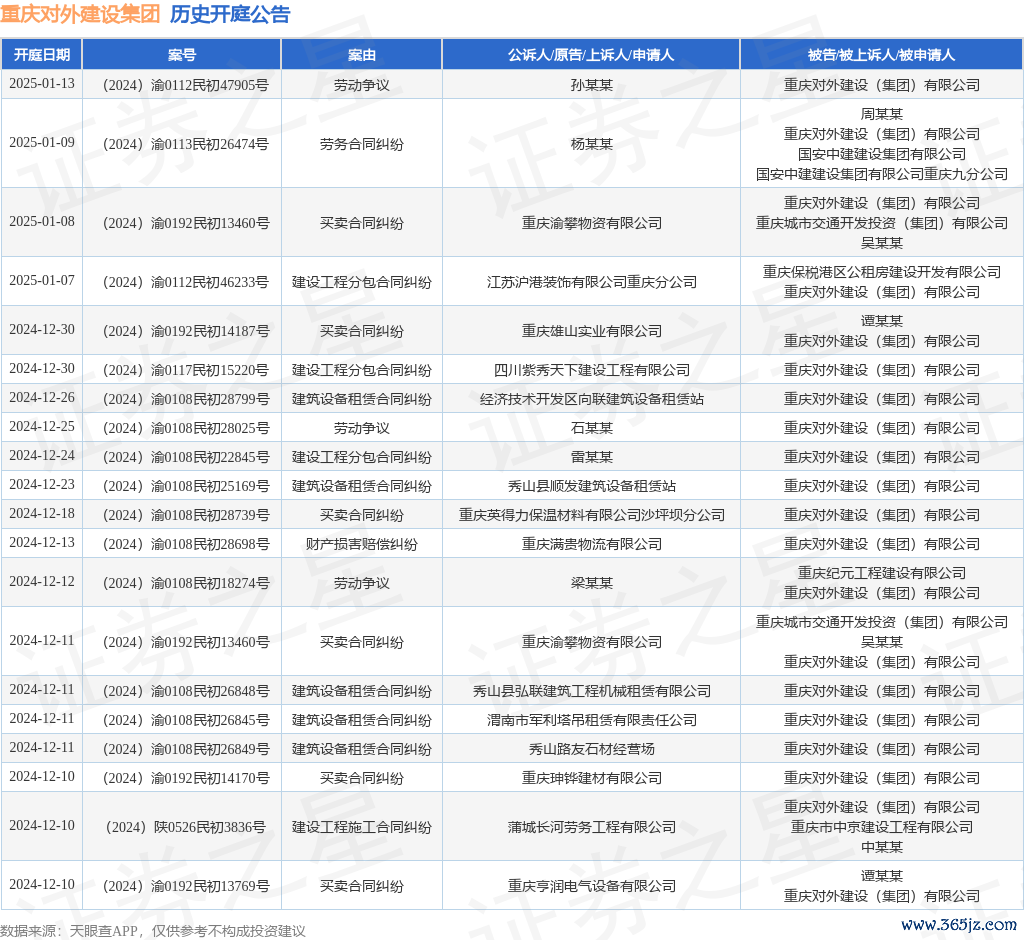The height and width of the screenshot is (940, 1024).
Task: Click plaintiff 秀山县弘联建筑工程机械租赁有限公司
Action: pos(592,690)
